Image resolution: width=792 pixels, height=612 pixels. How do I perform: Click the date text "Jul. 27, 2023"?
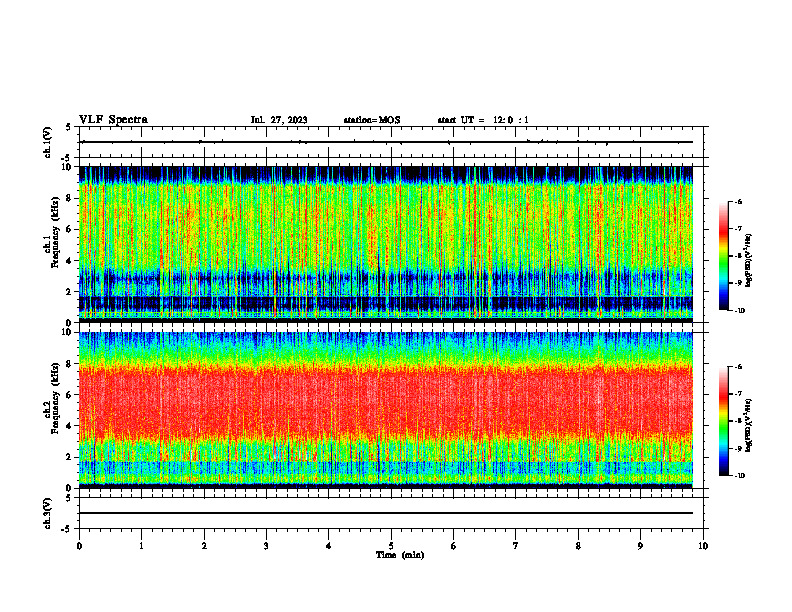279,120
